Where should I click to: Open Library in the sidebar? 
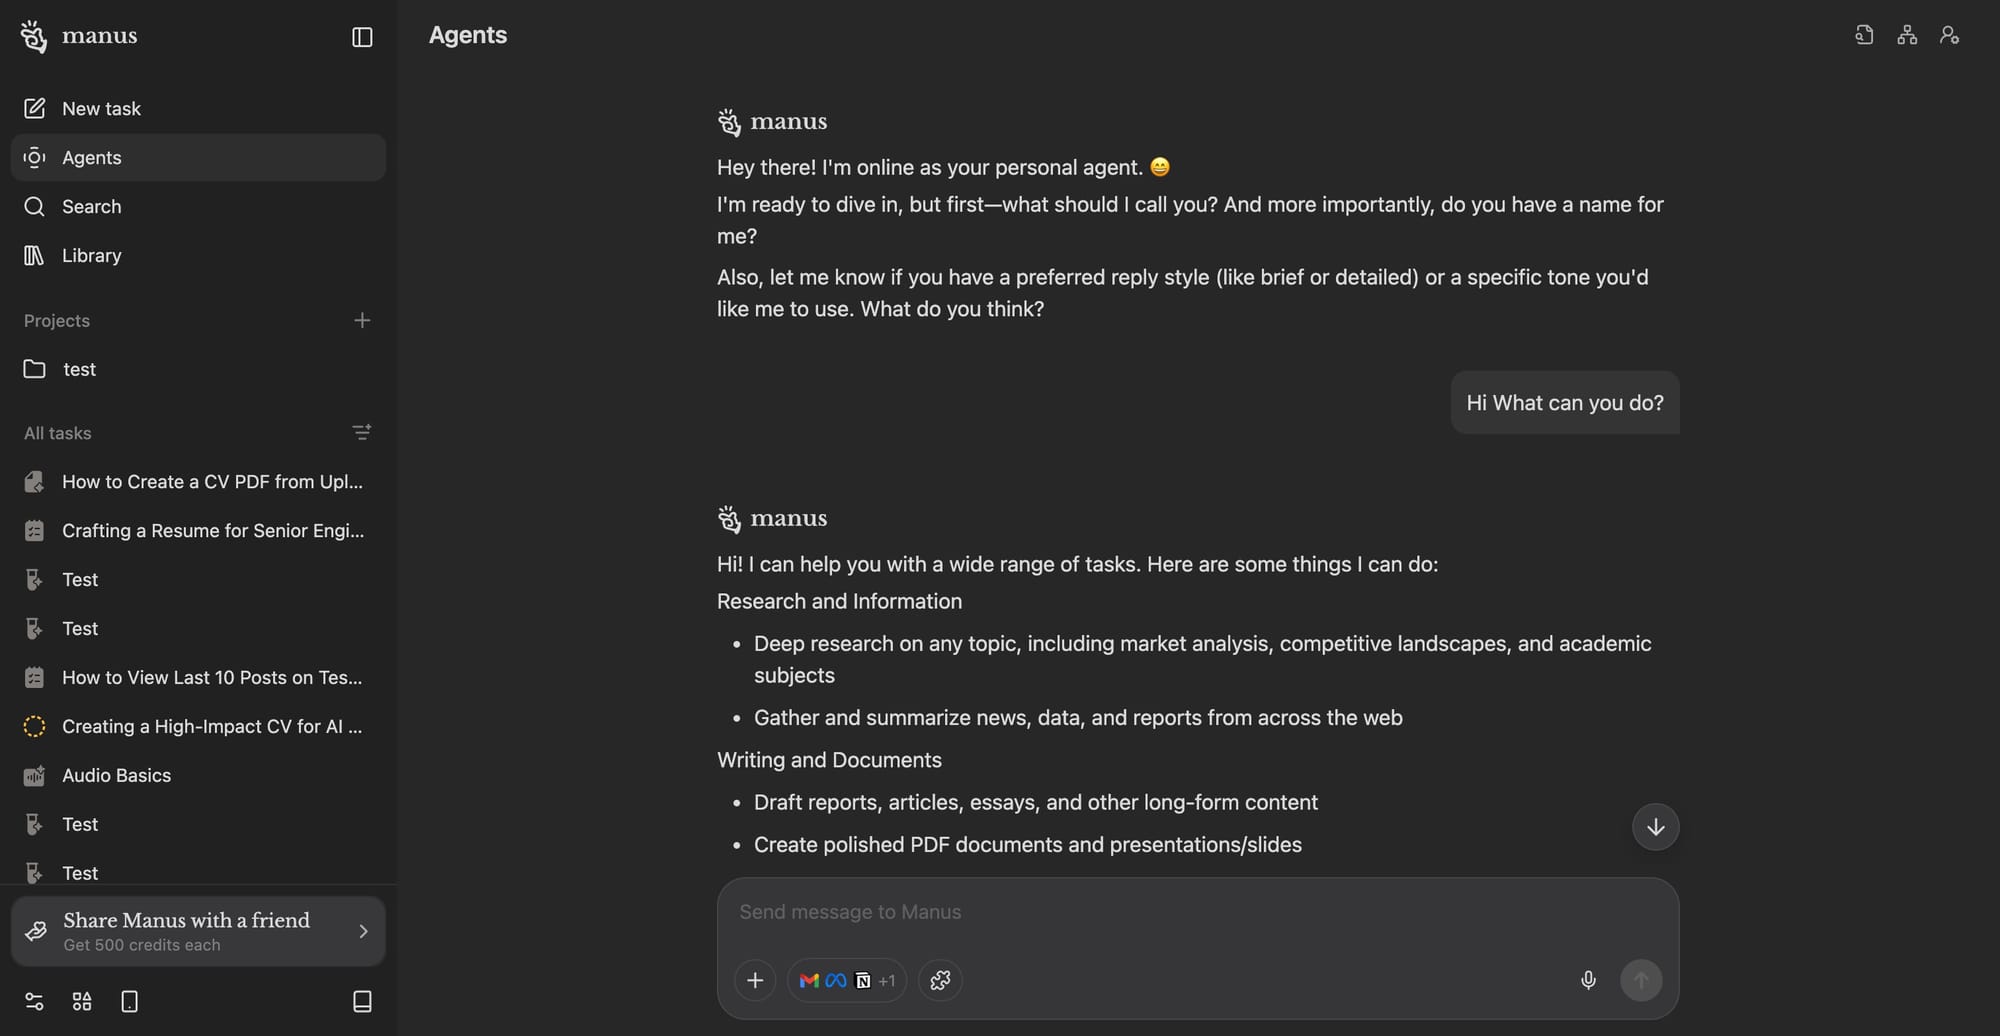(198, 255)
